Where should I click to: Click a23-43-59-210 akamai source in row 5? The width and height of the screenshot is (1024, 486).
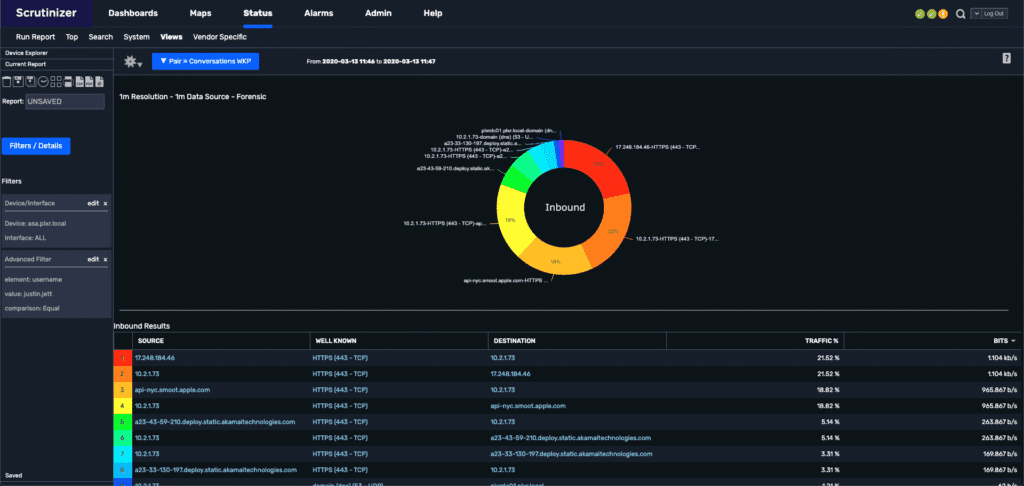coord(215,422)
